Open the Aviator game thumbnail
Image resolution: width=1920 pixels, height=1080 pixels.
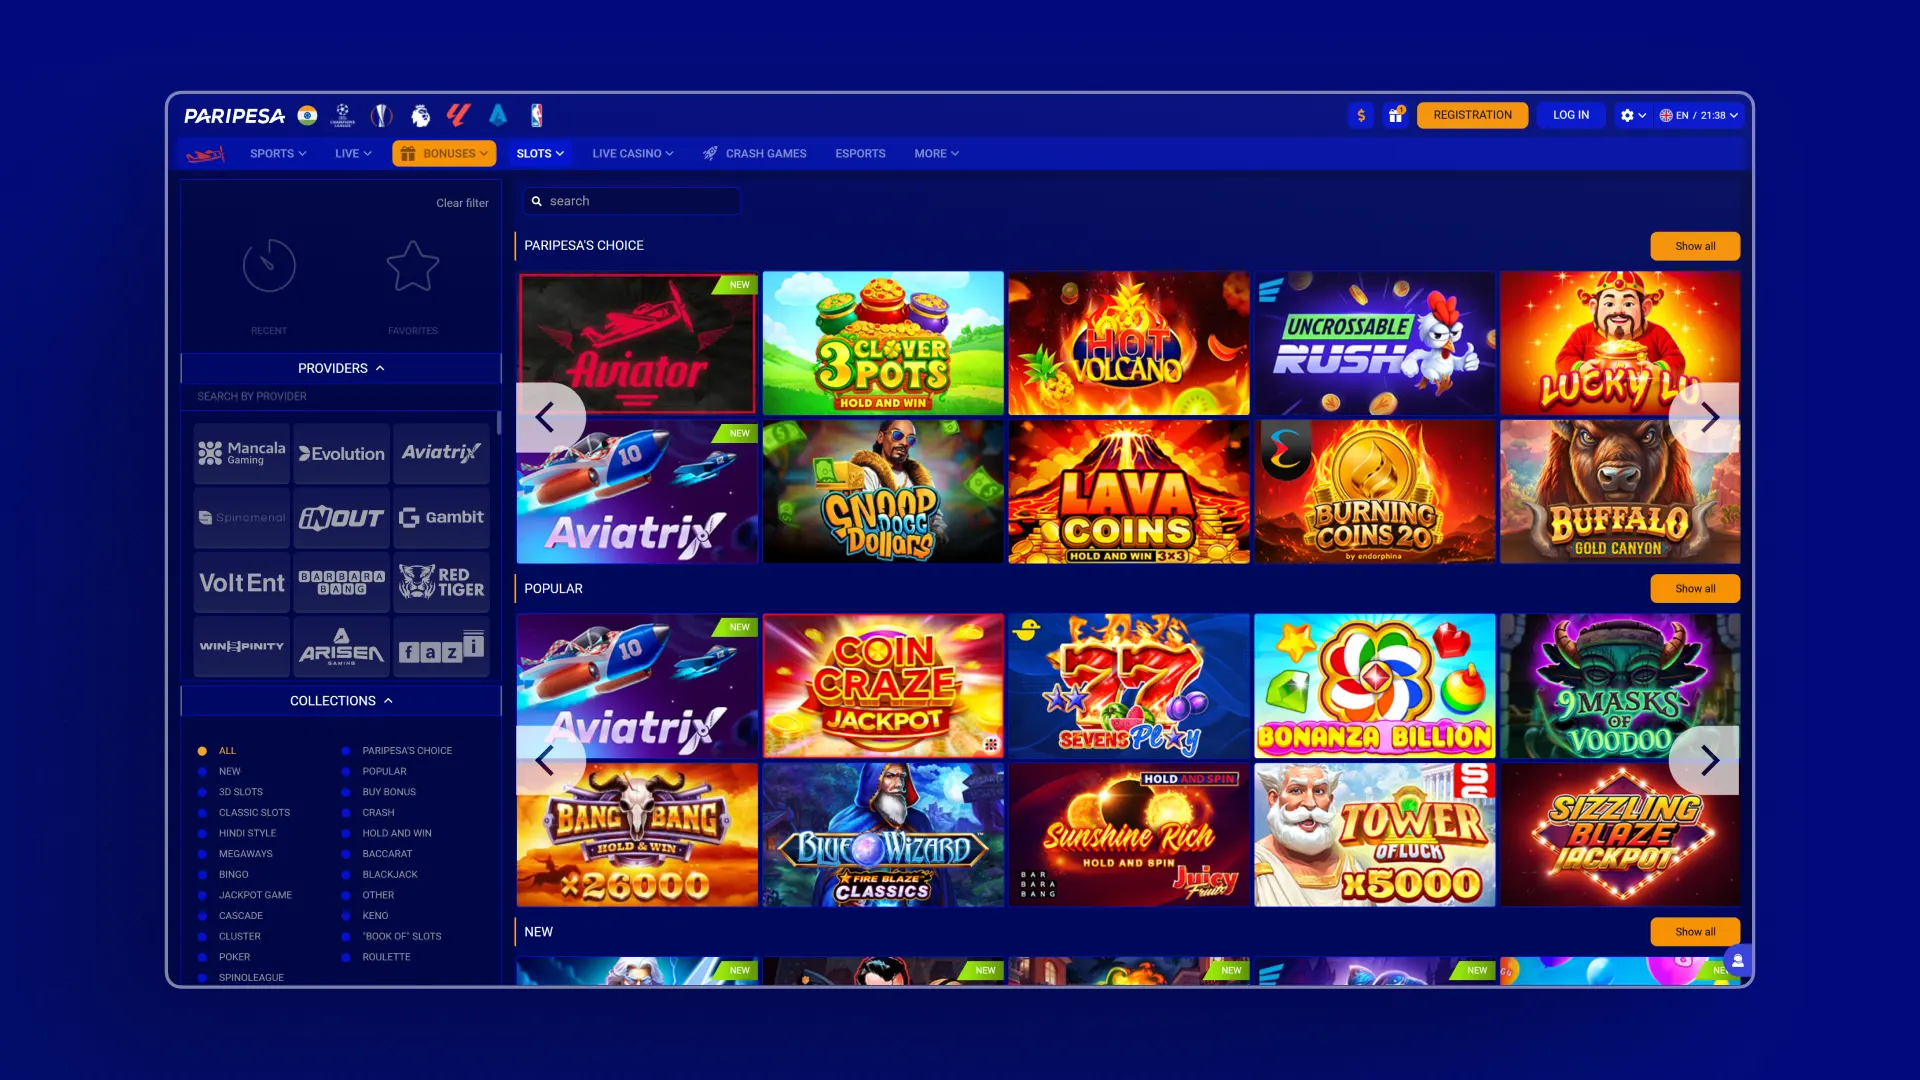pyautogui.click(x=637, y=343)
